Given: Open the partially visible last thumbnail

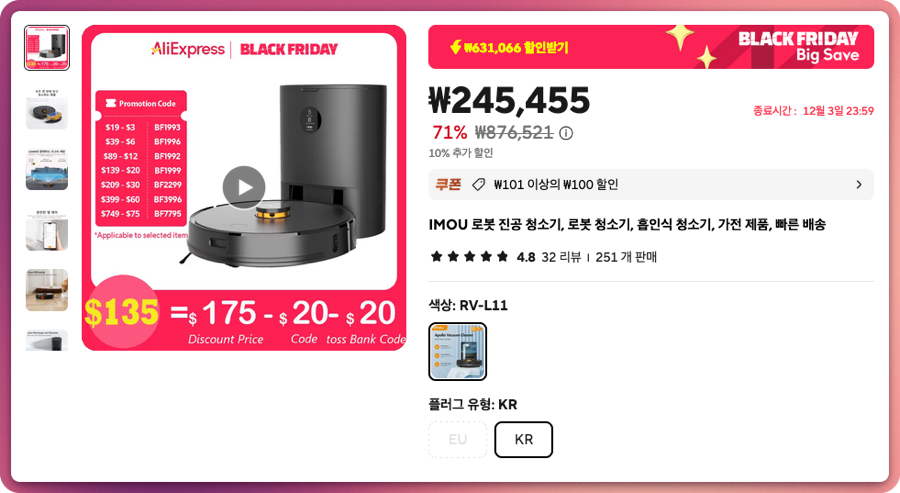Looking at the screenshot, I should 46,340.
